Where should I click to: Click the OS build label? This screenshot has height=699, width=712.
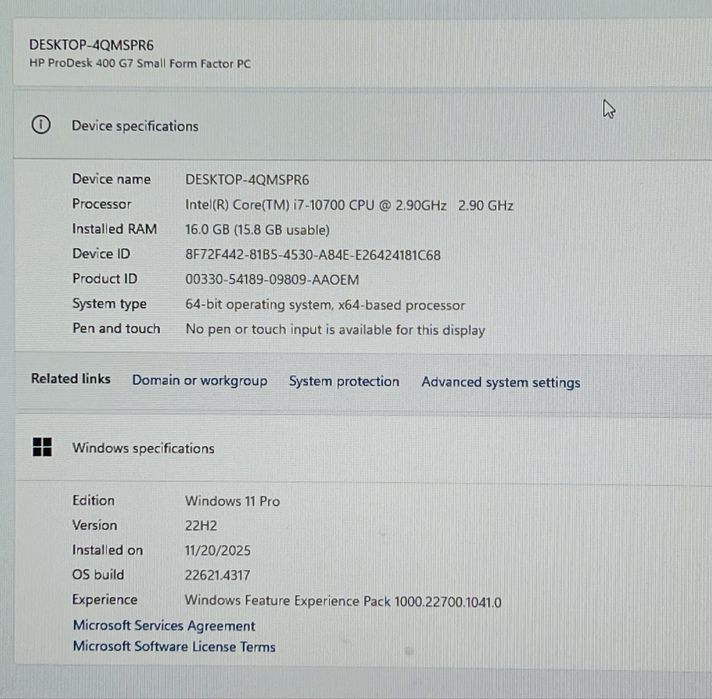tap(98, 575)
